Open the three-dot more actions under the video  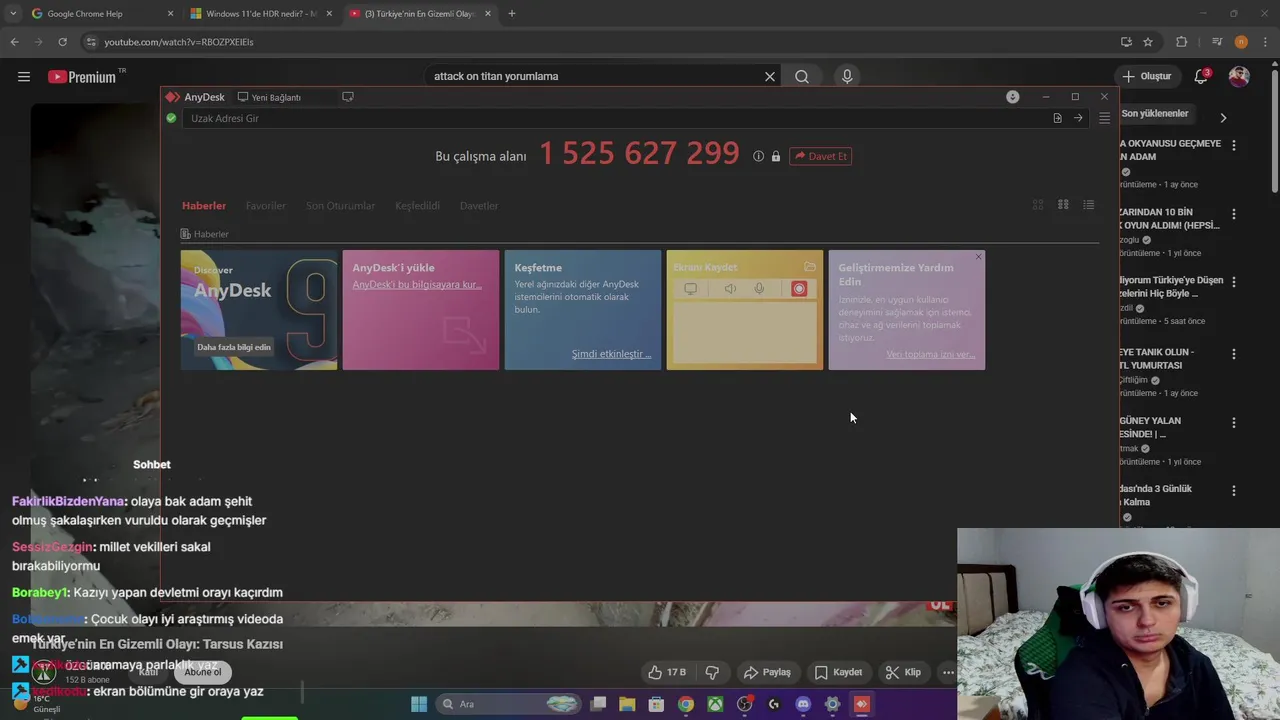click(x=948, y=672)
